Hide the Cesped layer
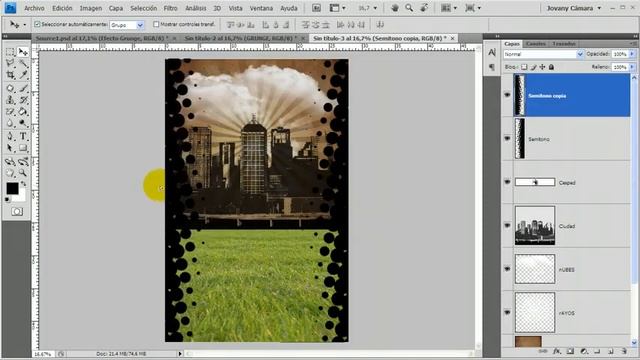 507,182
